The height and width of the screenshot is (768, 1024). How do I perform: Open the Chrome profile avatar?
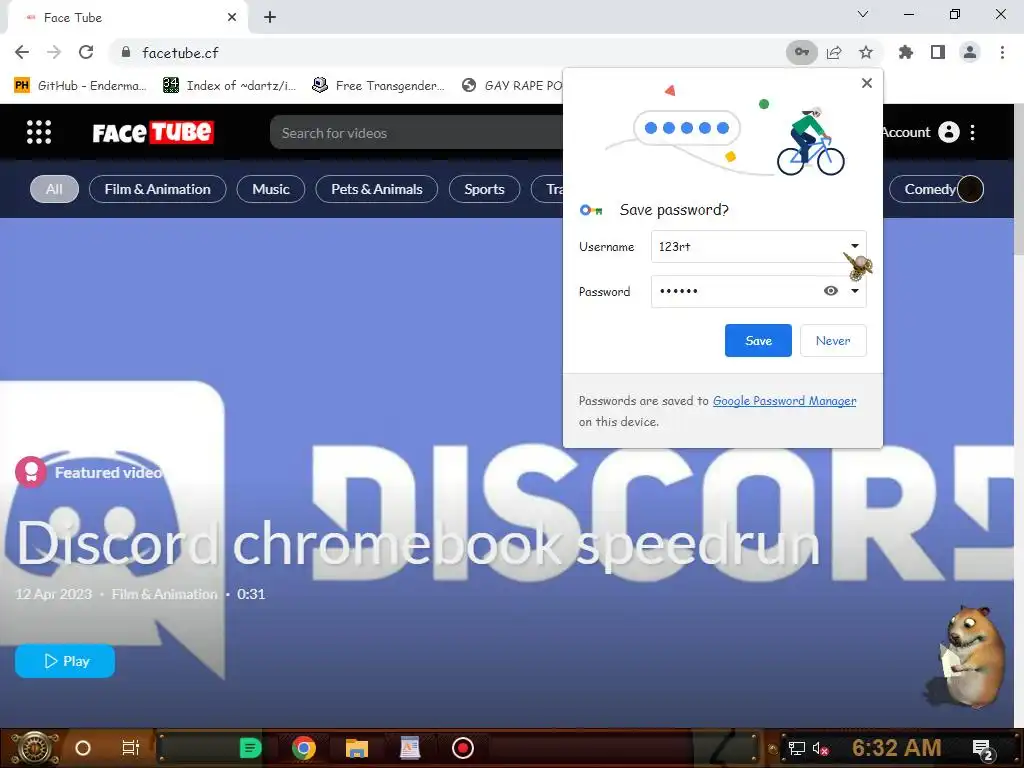(x=970, y=52)
